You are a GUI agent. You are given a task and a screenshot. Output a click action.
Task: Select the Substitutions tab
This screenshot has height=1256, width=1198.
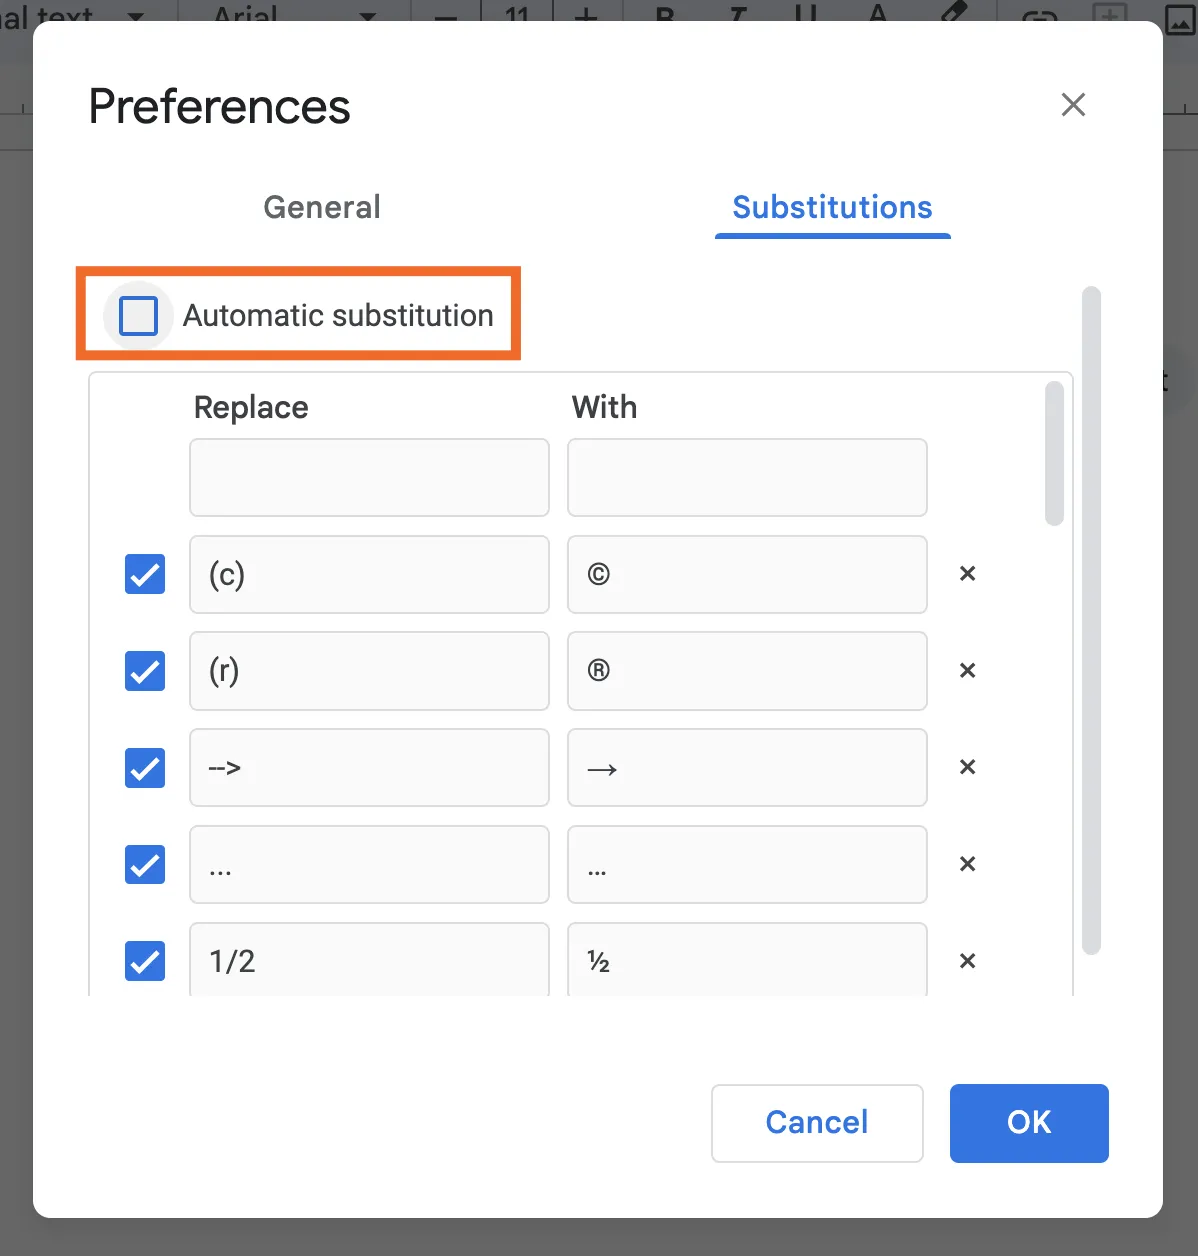[832, 207]
